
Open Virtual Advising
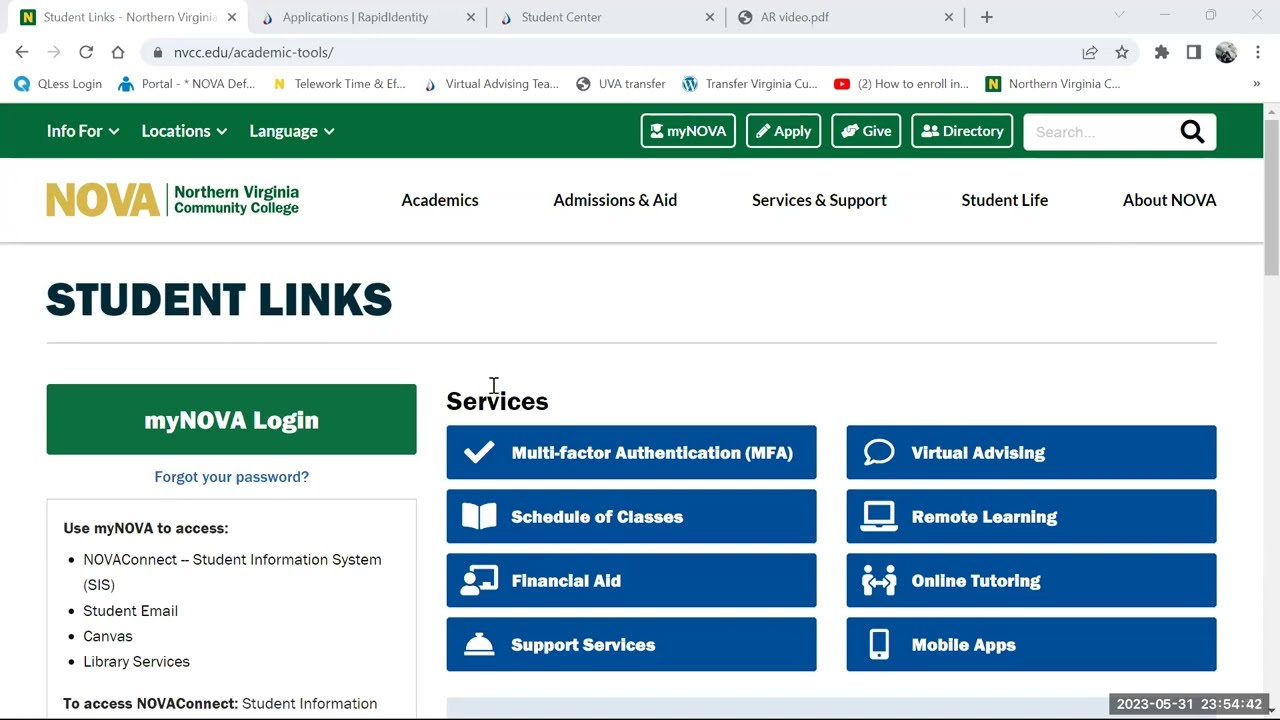[x=1031, y=452]
